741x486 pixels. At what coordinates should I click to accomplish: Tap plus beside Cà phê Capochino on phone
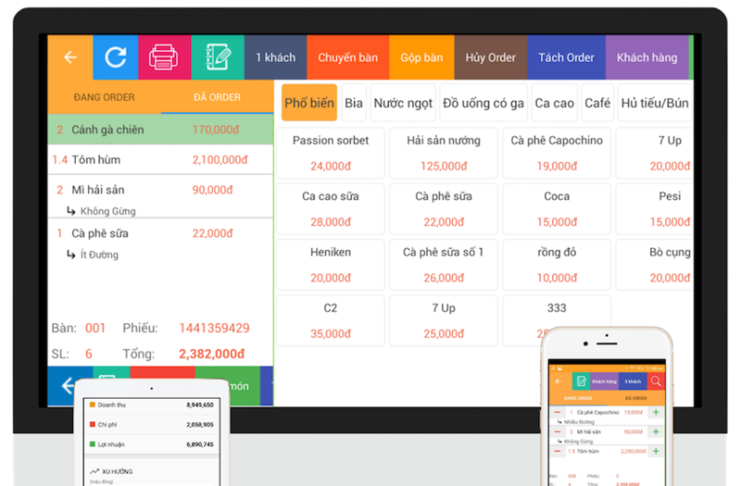(x=656, y=412)
